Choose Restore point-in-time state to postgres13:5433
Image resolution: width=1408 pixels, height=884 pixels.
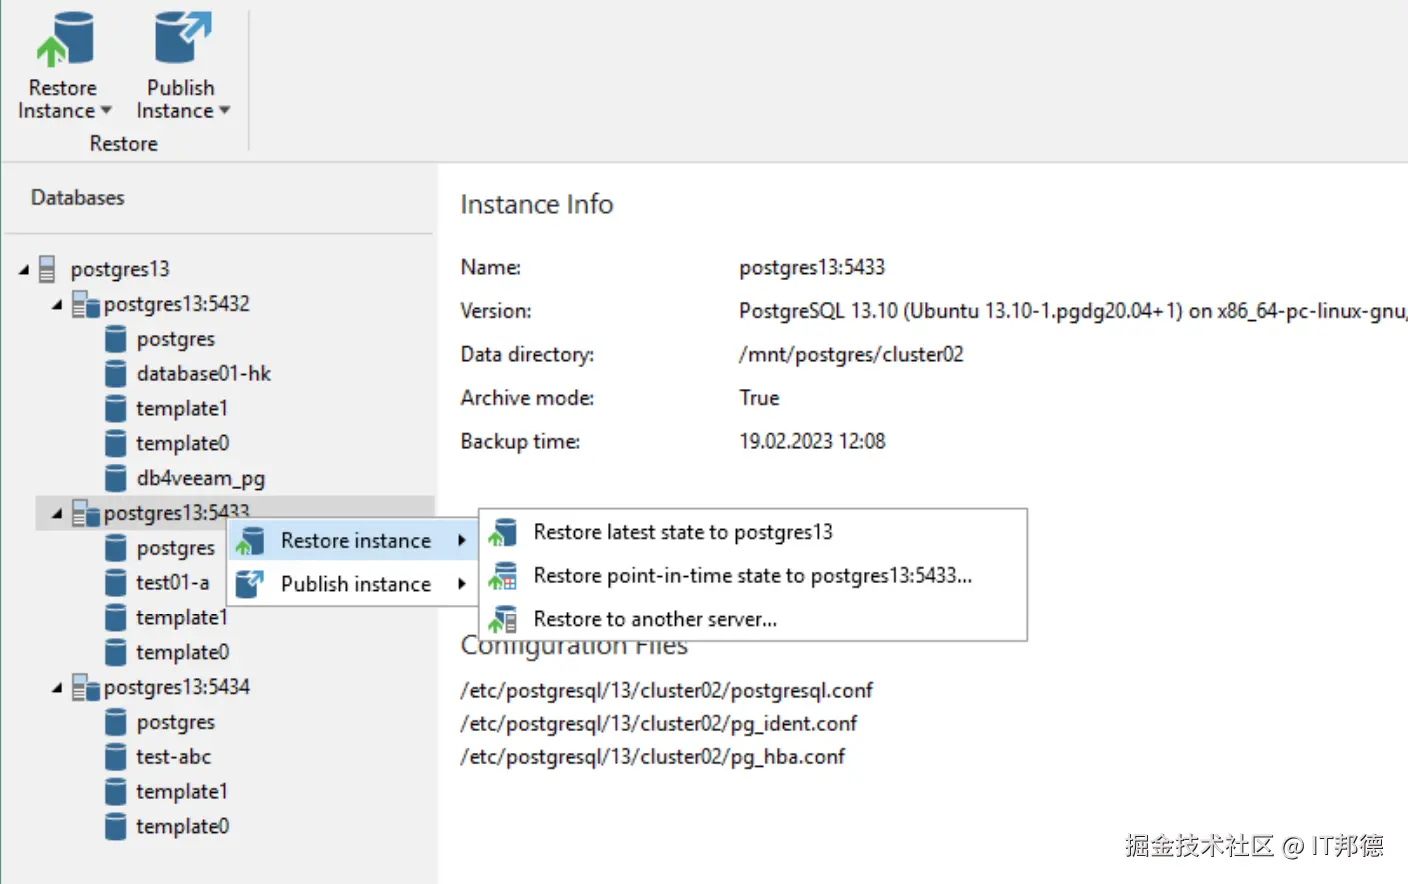tap(754, 576)
